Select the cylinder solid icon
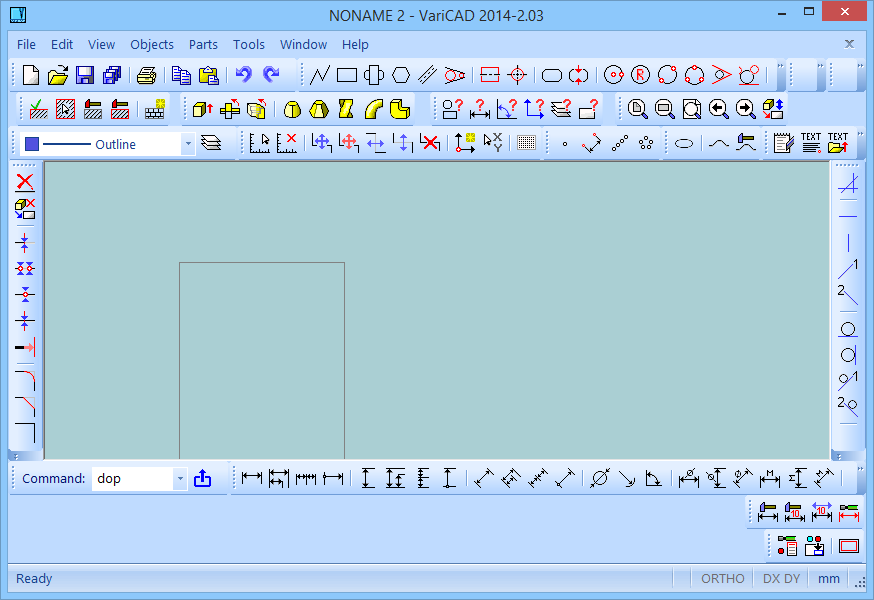Screen dimensions: 874x600 [x=292, y=109]
